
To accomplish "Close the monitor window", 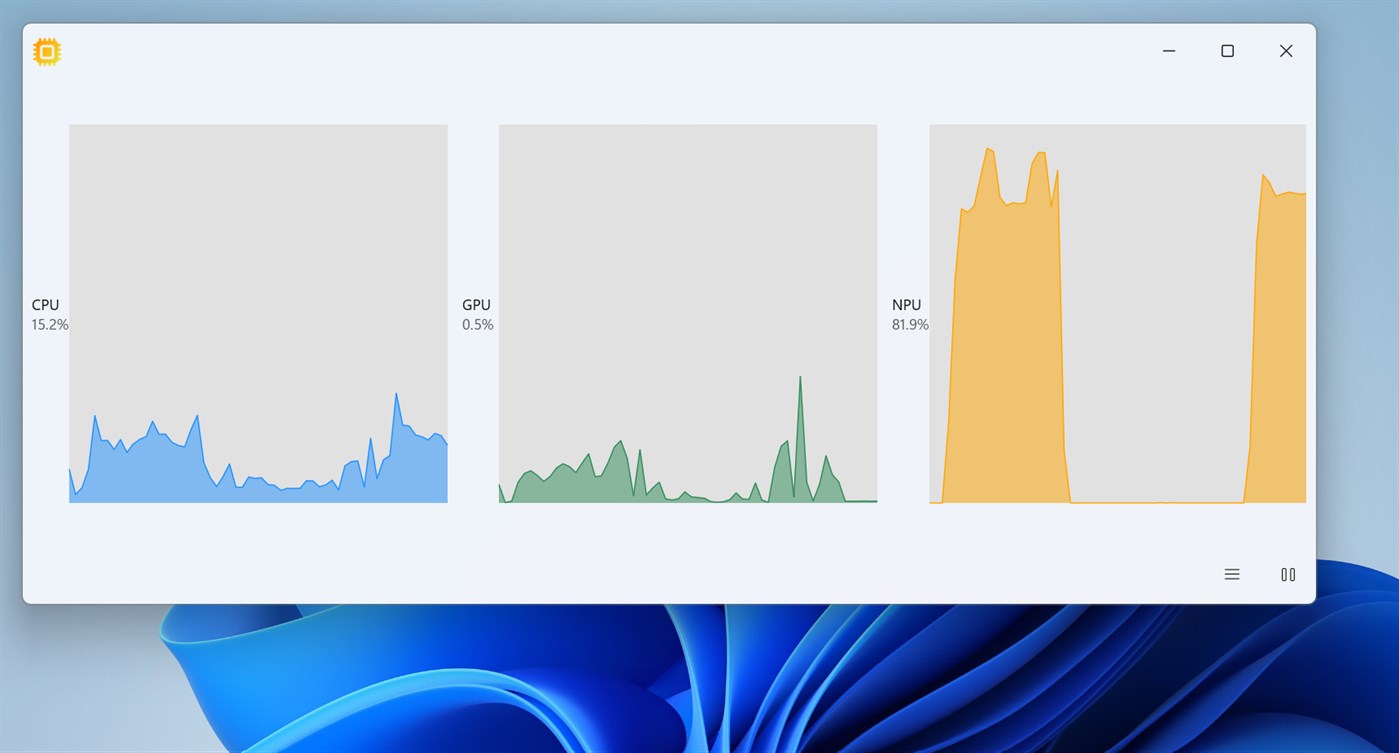I will pos(1286,51).
